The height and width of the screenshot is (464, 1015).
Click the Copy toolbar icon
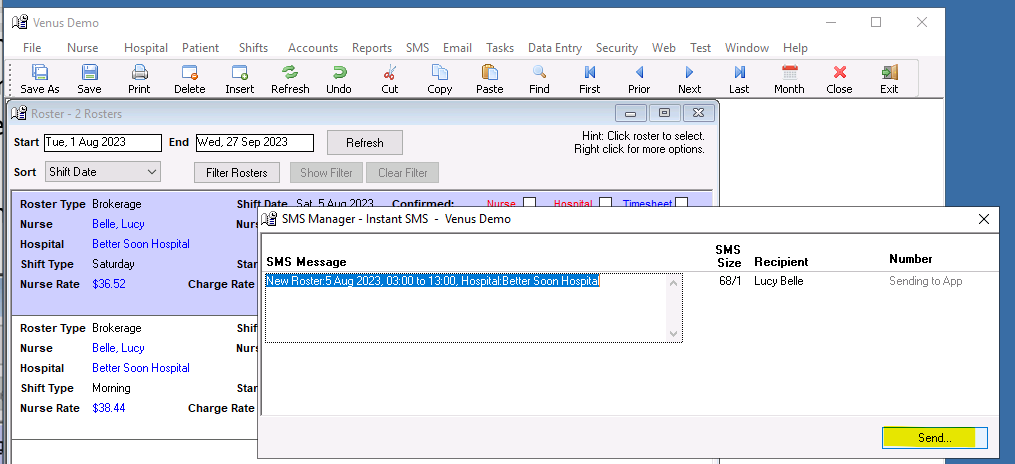click(440, 72)
